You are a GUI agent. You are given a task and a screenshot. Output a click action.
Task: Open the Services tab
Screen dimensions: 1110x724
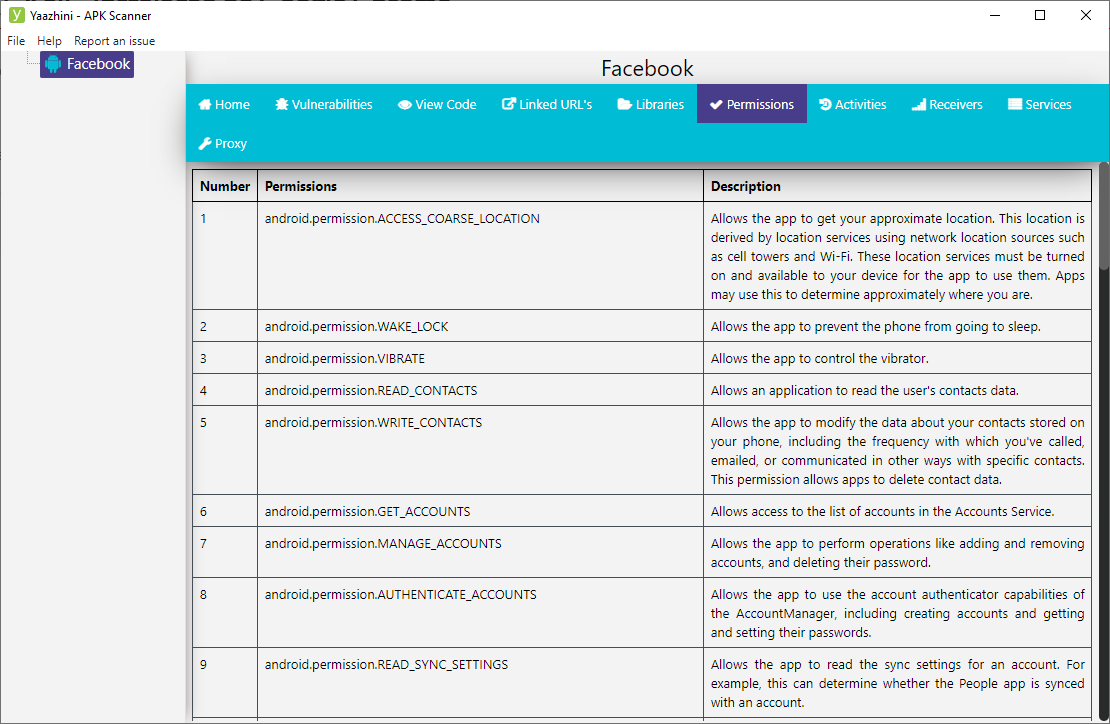[x=1040, y=104]
